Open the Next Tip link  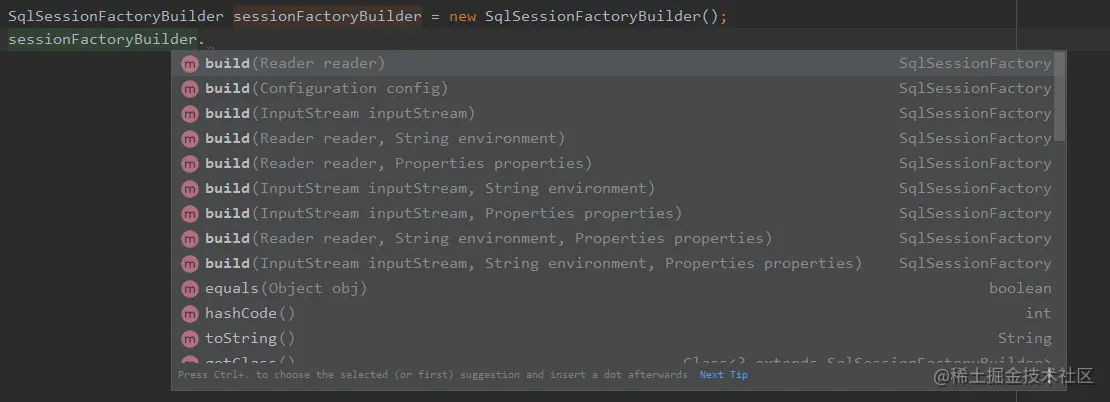pyautogui.click(x=723, y=375)
